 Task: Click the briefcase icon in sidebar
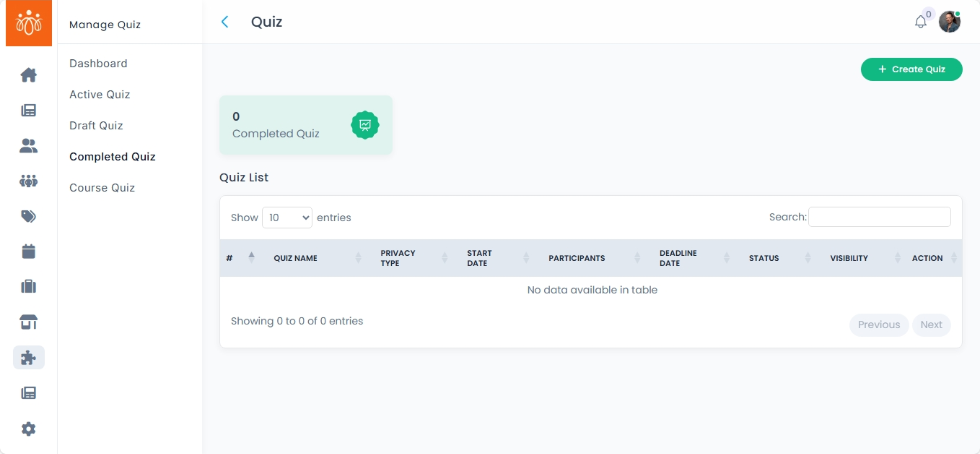[28, 287]
